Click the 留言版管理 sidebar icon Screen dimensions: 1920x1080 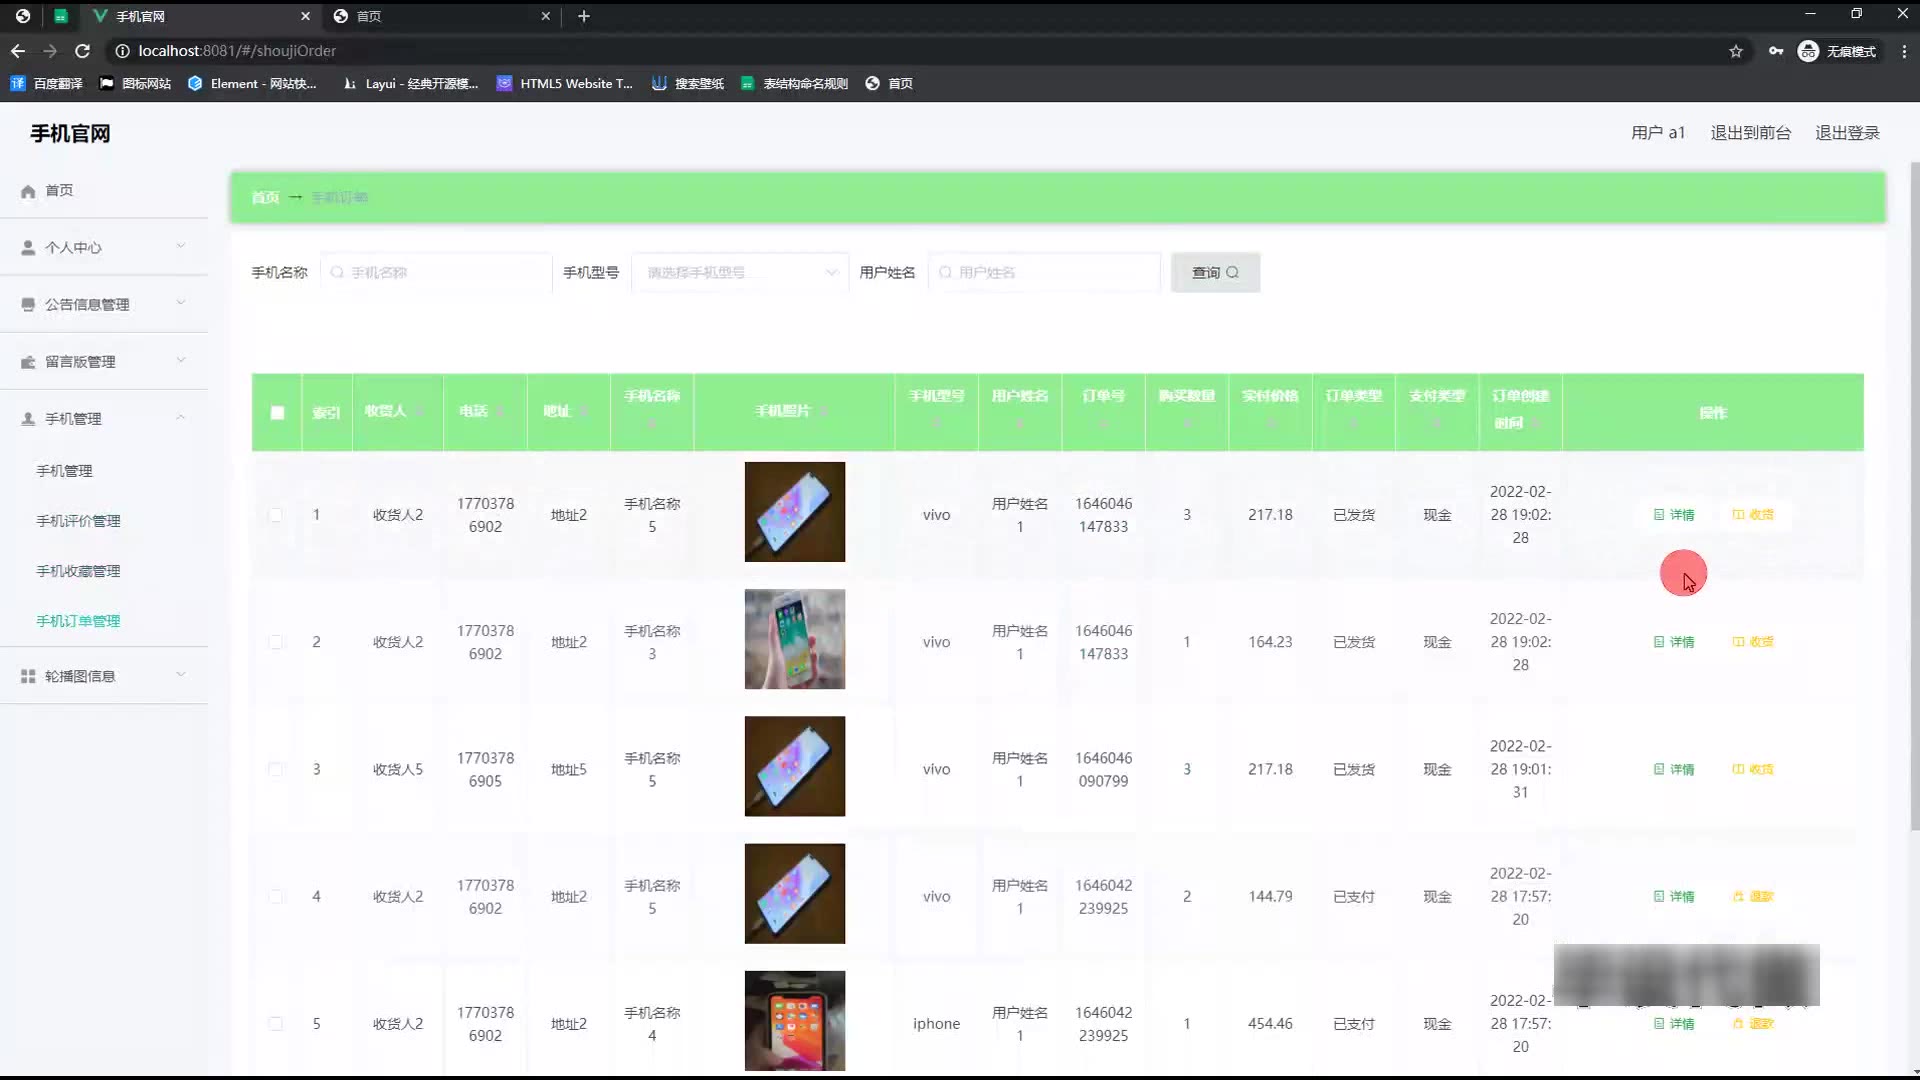click(28, 362)
